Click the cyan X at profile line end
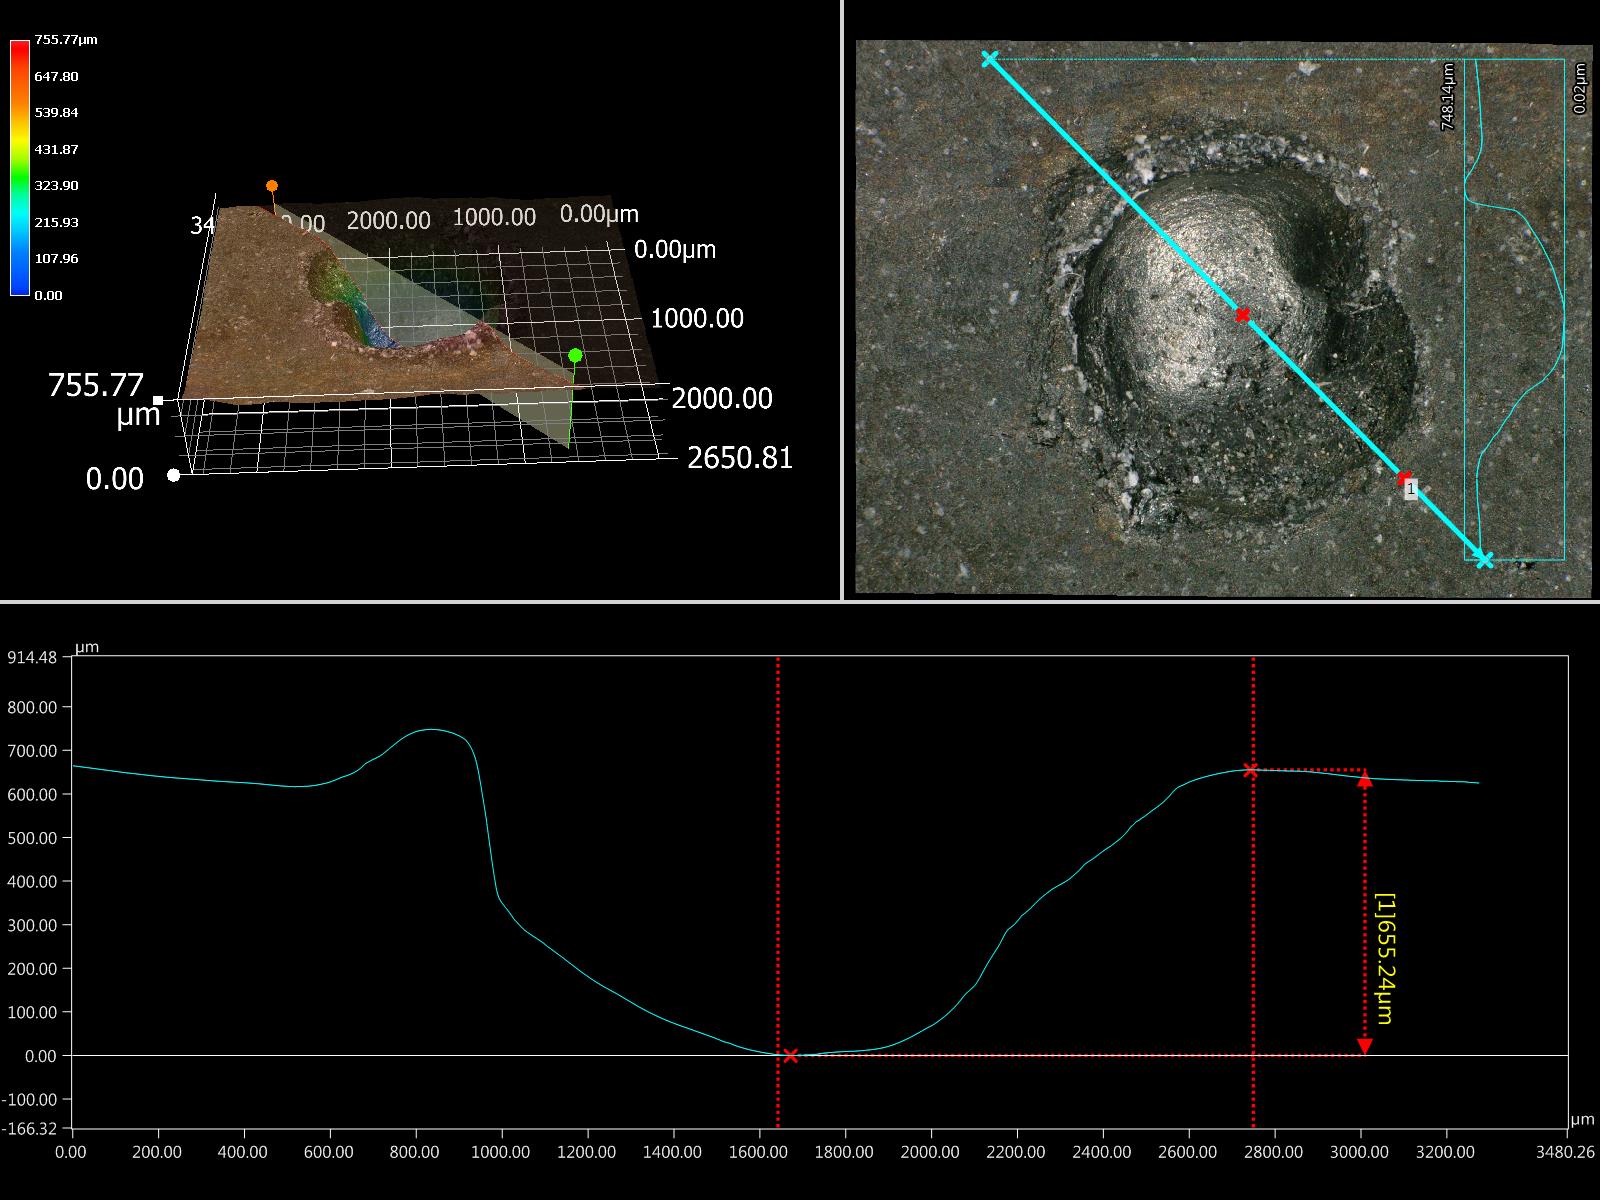1600x1200 pixels. point(1484,560)
